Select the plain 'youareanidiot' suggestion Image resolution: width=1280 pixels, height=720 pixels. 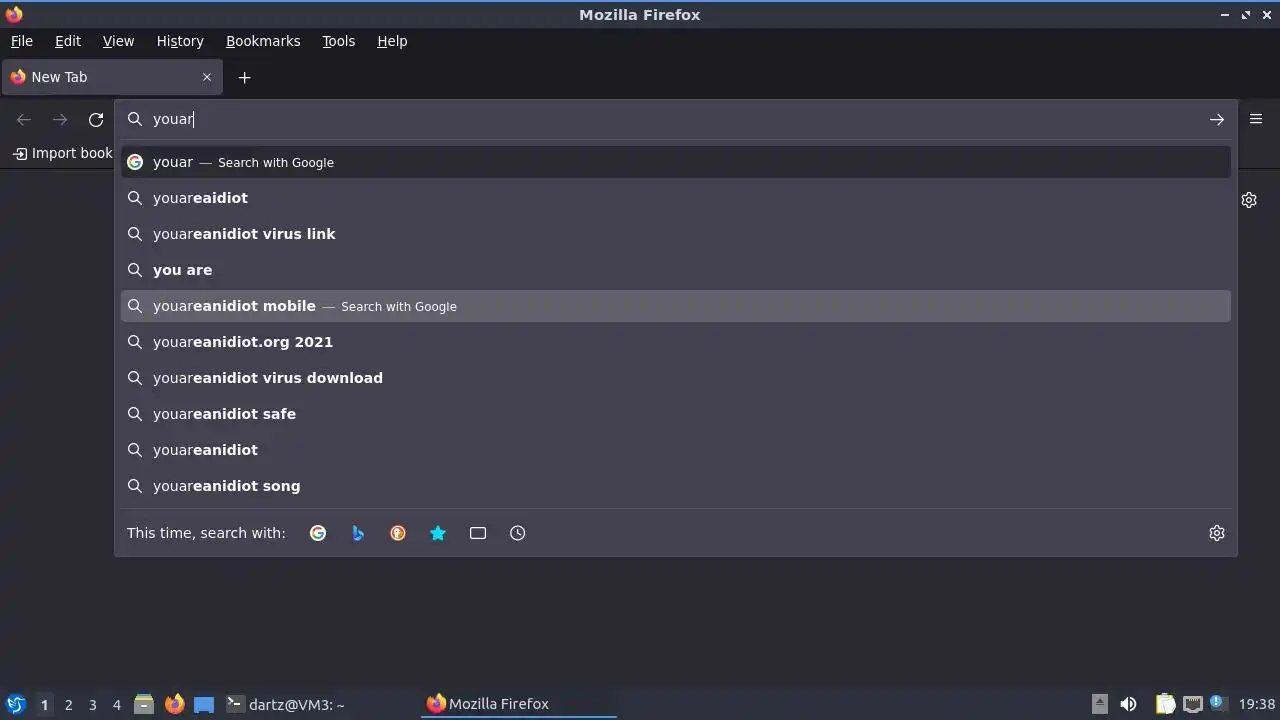(676, 450)
